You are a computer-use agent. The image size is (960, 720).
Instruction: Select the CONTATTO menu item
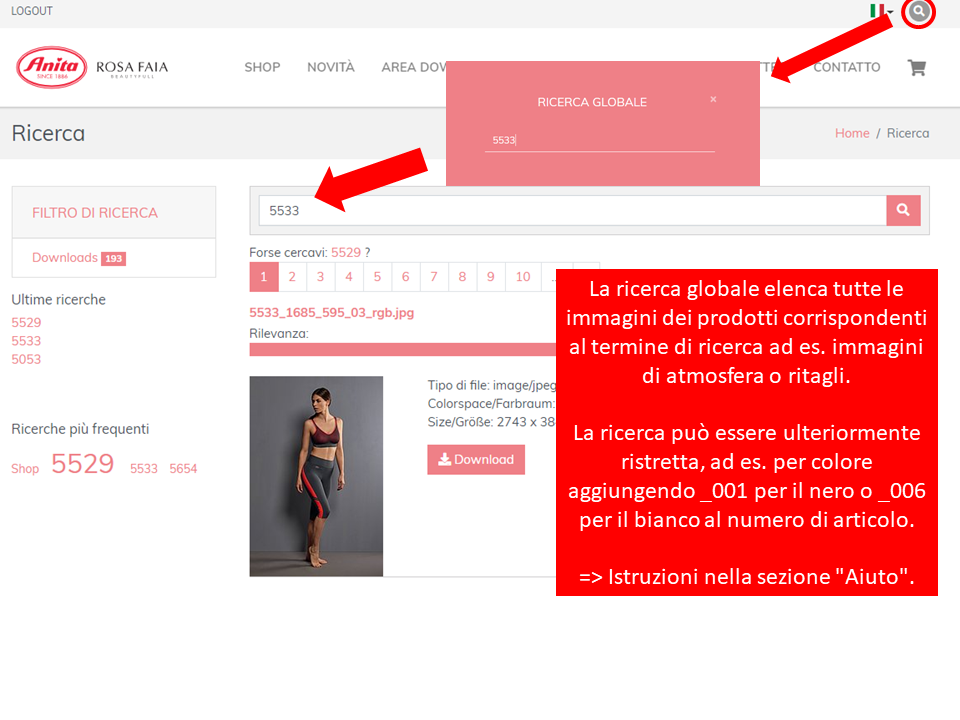[846, 67]
